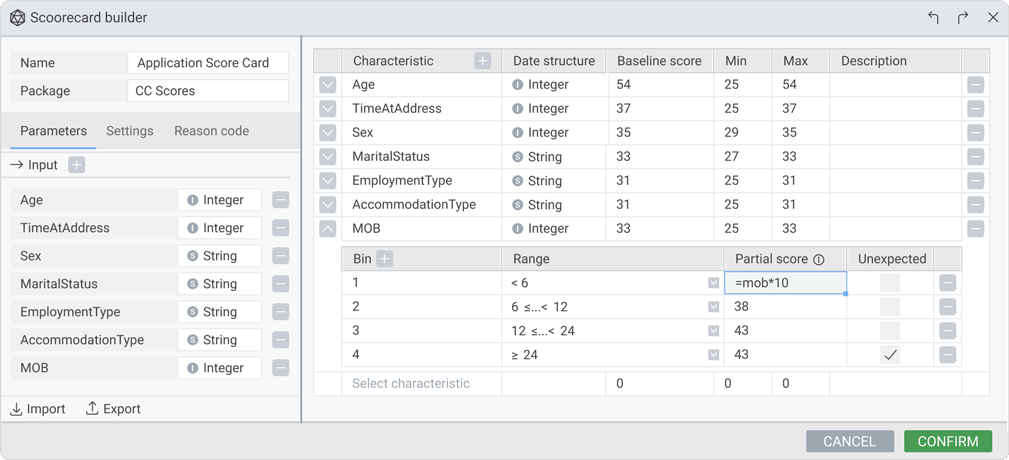Click the Name input field
1009x460 pixels.
pos(208,63)
